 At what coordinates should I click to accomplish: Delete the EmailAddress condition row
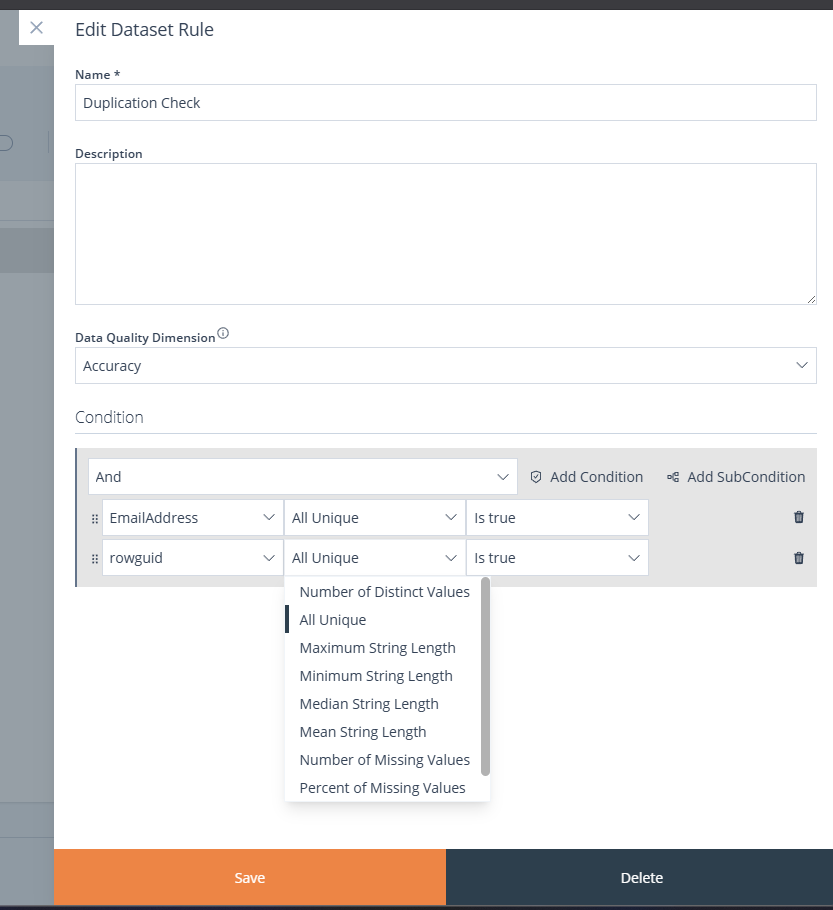click(798, 517)
